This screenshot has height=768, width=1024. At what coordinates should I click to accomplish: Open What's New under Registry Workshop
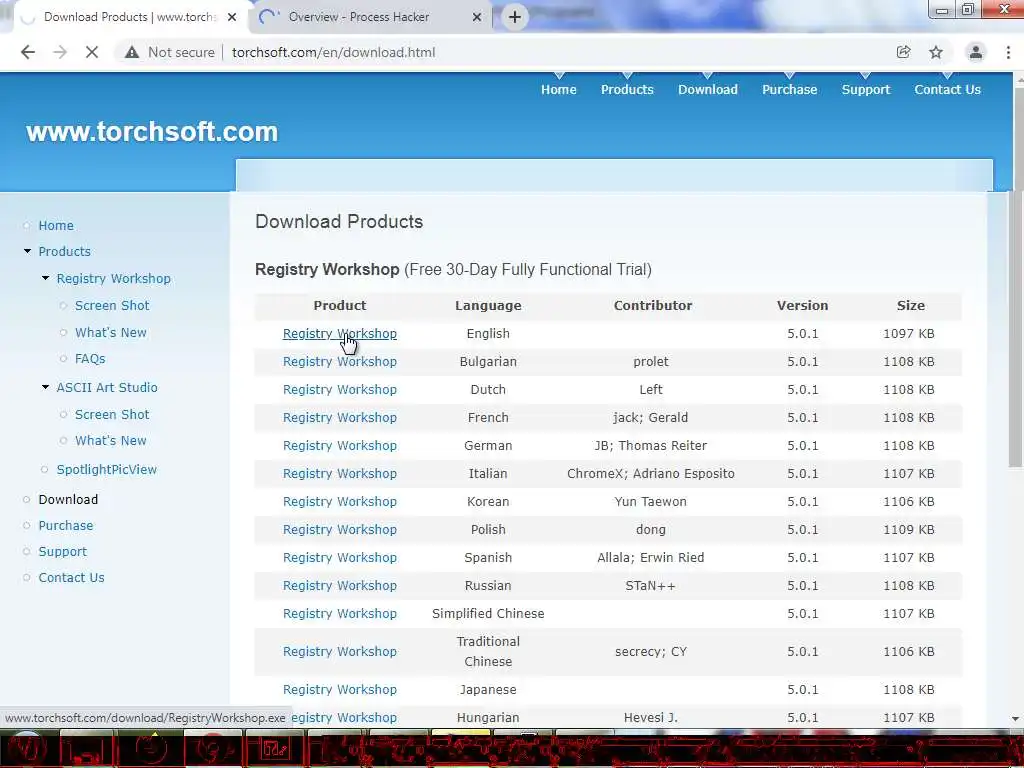tap(110, 332)
